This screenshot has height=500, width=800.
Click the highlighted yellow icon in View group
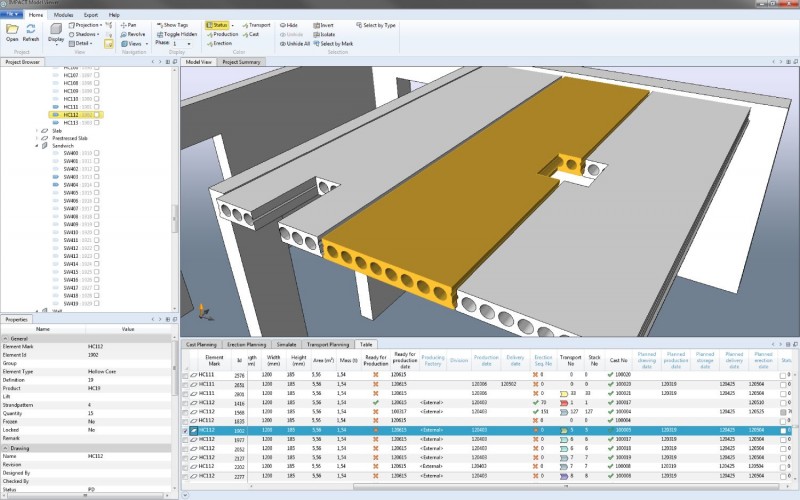tap(109, 44)
